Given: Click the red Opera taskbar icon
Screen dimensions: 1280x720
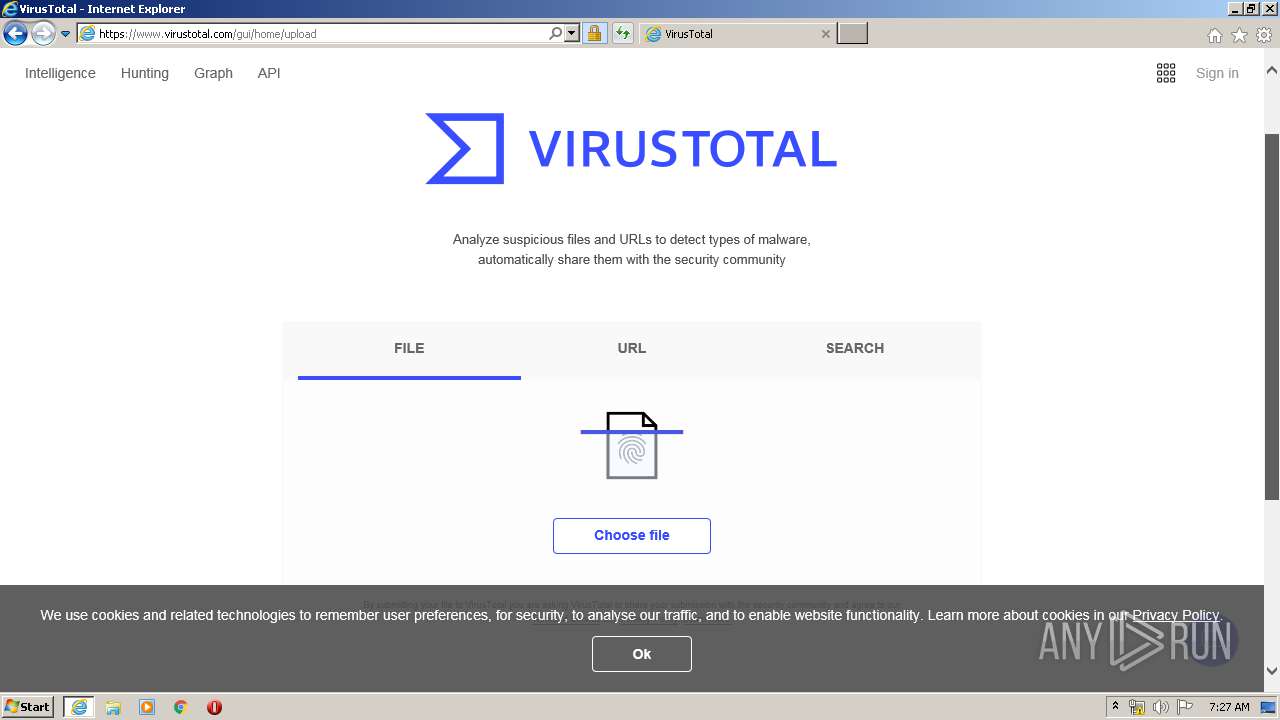Looking at the screenshot, I should pyautogui.click(x=214, y=707).
